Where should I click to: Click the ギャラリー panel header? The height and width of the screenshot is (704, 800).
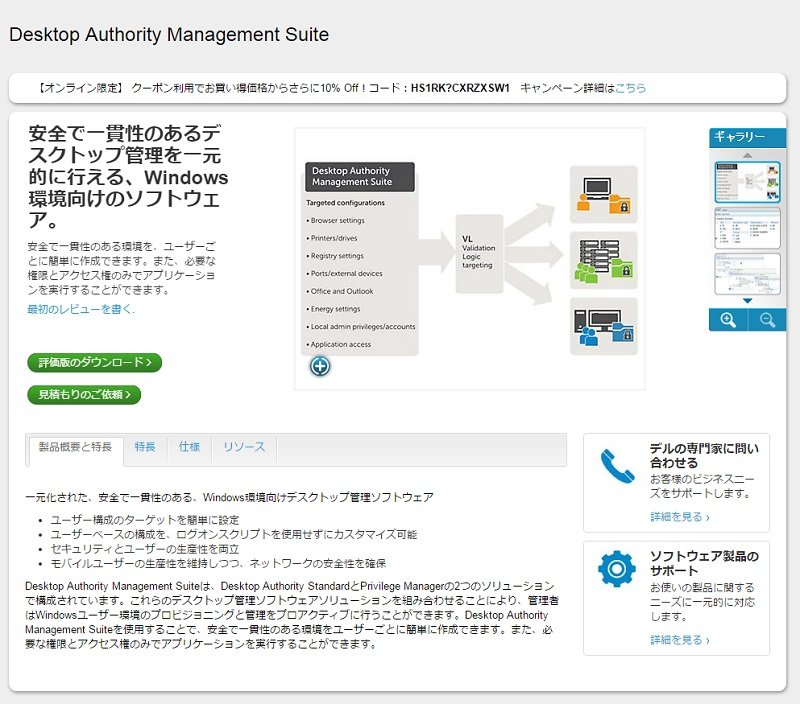747,137
